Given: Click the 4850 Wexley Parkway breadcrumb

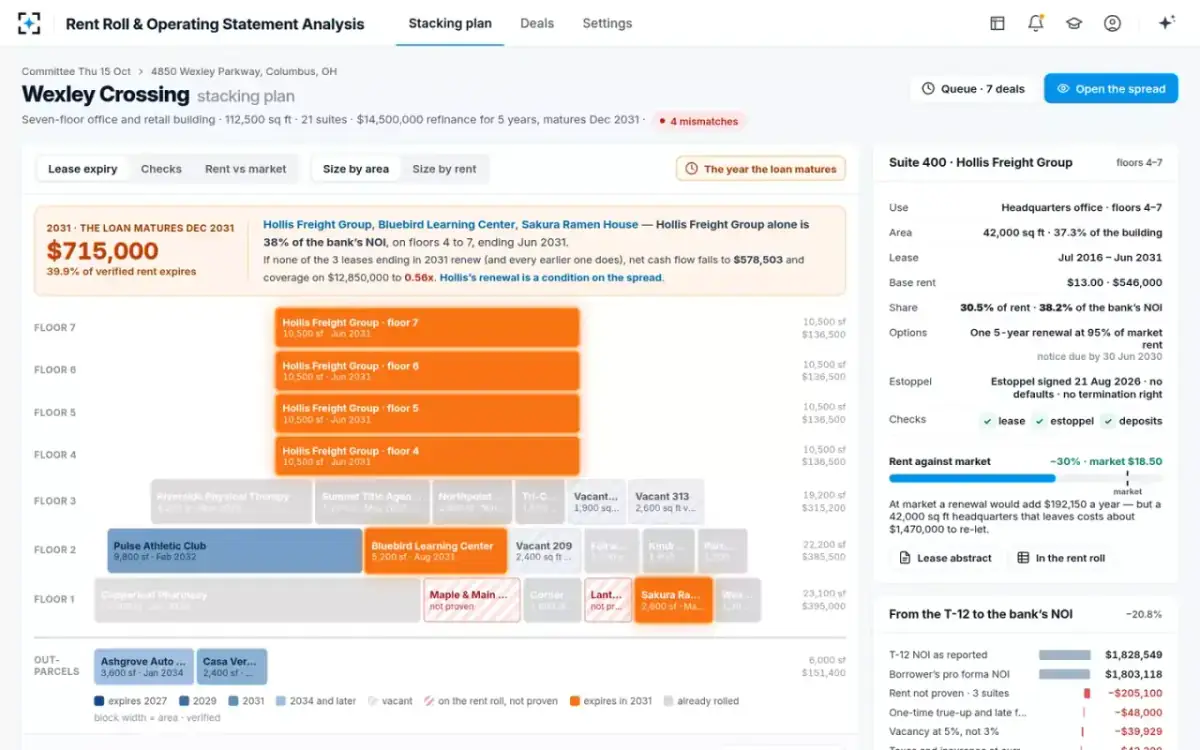Looking at the screenshot, I should [x=244, y=72].
